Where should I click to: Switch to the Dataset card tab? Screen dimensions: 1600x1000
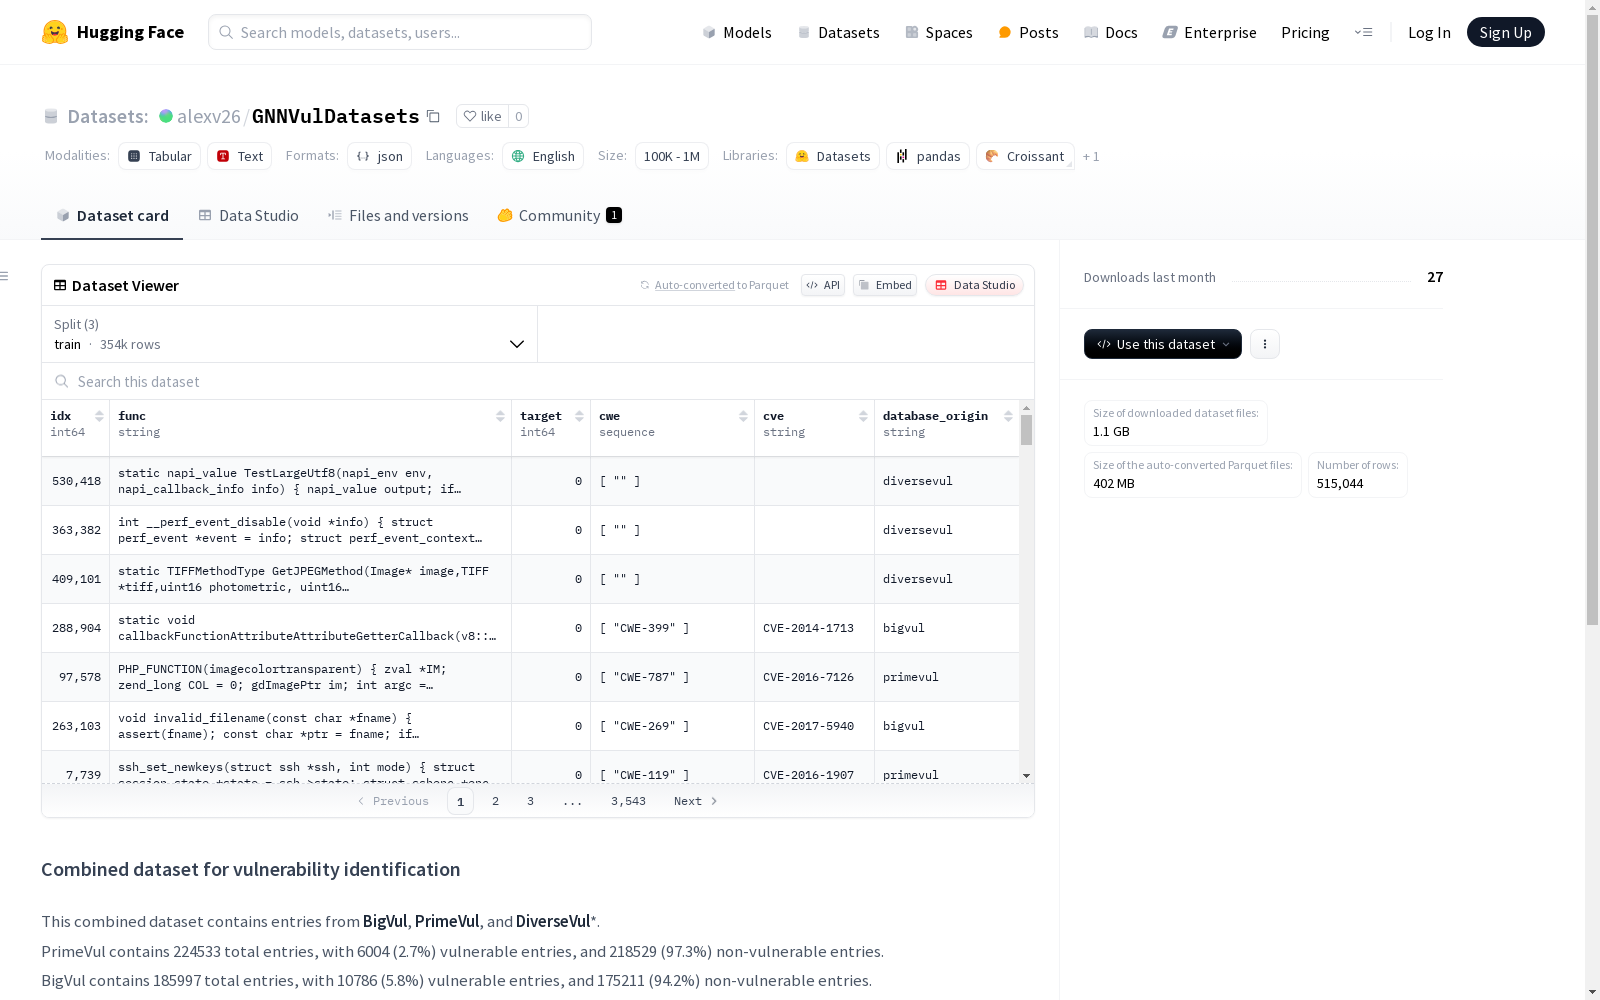pyautogui.click(x=112, y=216)
